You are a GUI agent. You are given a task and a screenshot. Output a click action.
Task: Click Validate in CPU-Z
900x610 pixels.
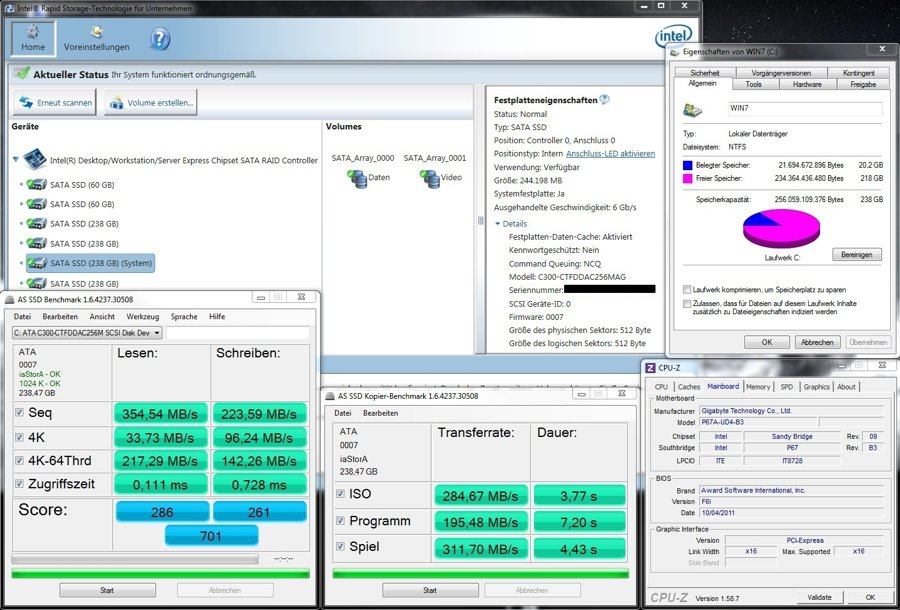pos(819,597)
